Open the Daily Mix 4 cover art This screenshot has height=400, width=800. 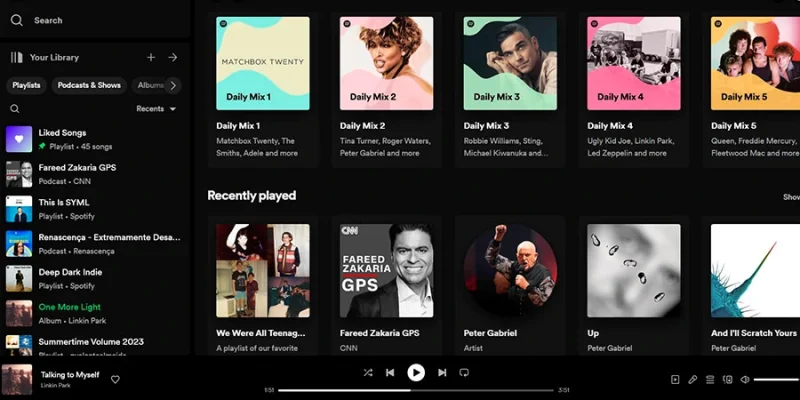point(634,63)
